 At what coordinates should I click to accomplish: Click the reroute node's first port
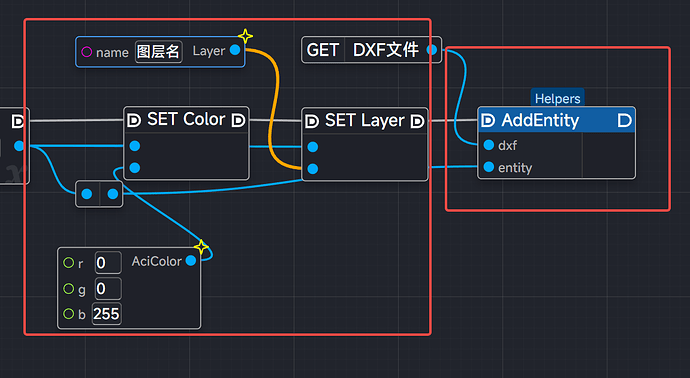pos(87,194)
